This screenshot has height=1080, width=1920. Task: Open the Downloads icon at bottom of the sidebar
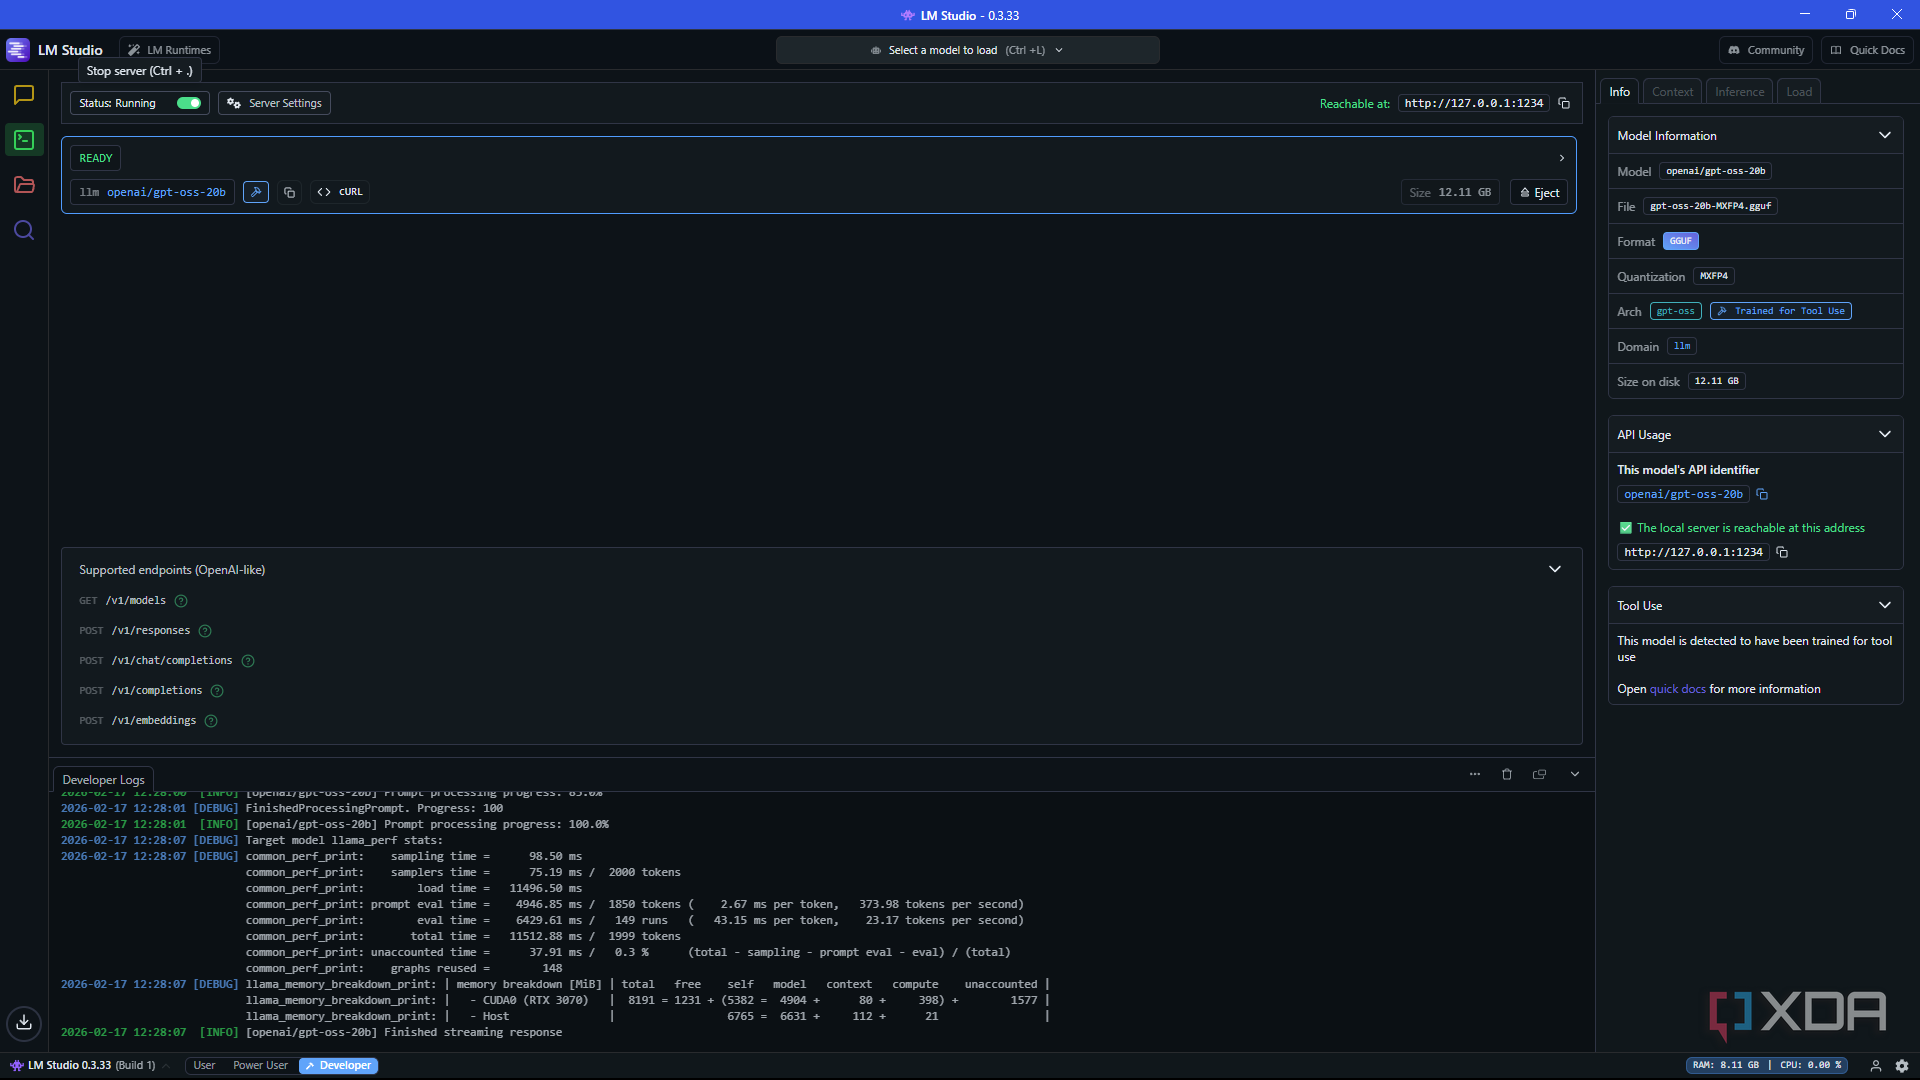[x=24, y=1022]
